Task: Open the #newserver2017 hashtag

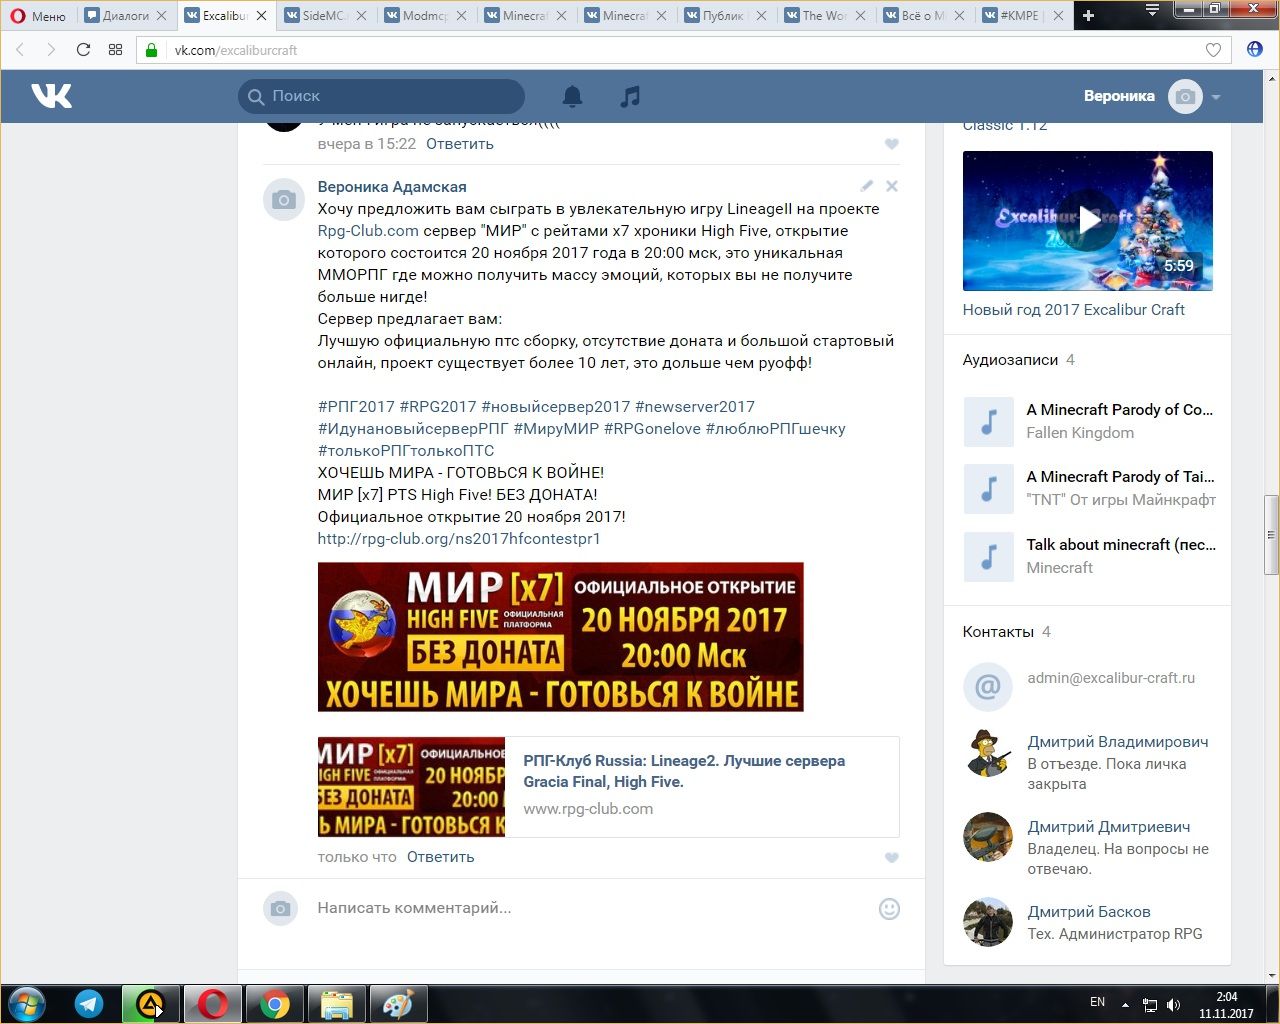Action: coord(695,407)
